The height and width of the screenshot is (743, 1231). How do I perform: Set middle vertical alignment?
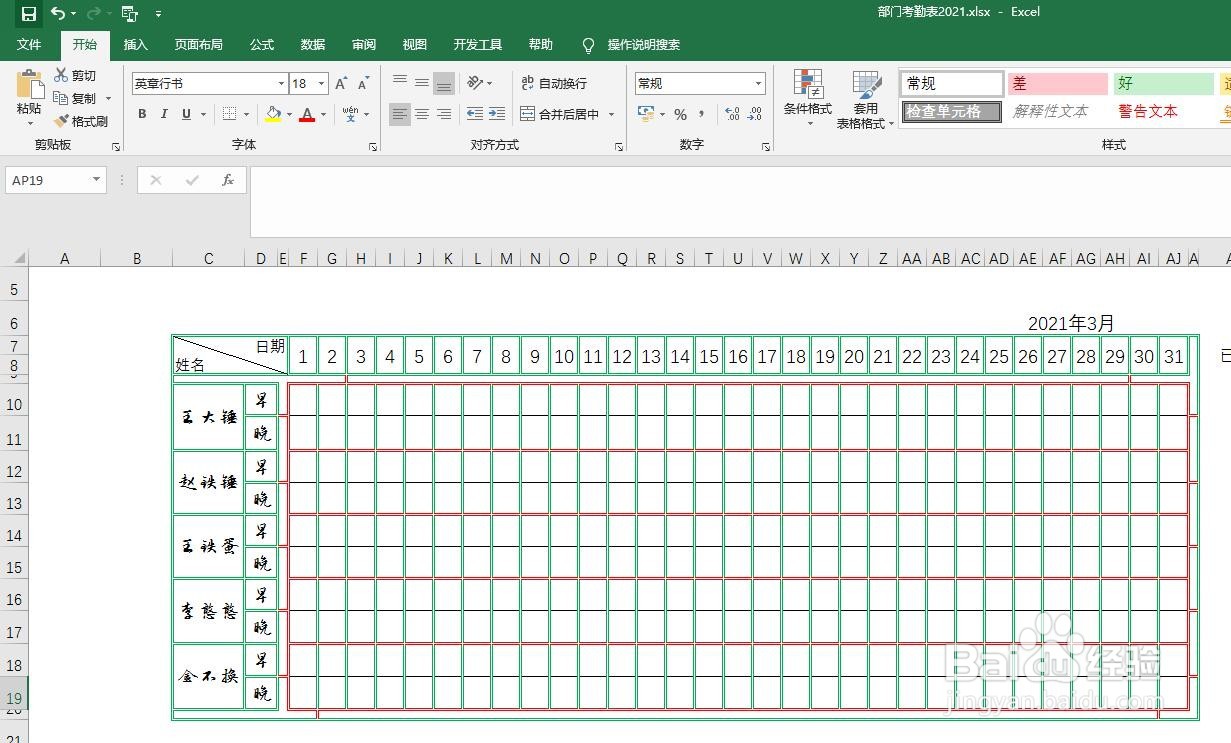click(422, 83)
